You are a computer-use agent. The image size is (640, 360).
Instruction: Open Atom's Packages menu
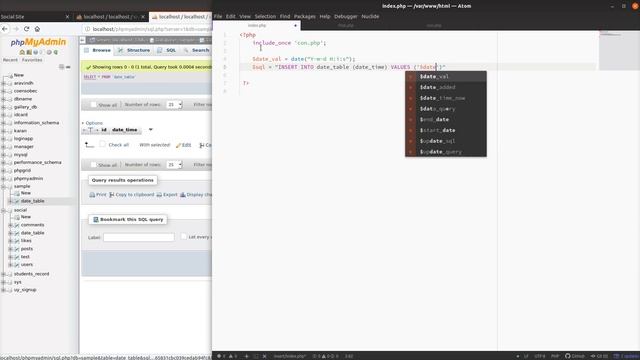(x=304, y=16)
